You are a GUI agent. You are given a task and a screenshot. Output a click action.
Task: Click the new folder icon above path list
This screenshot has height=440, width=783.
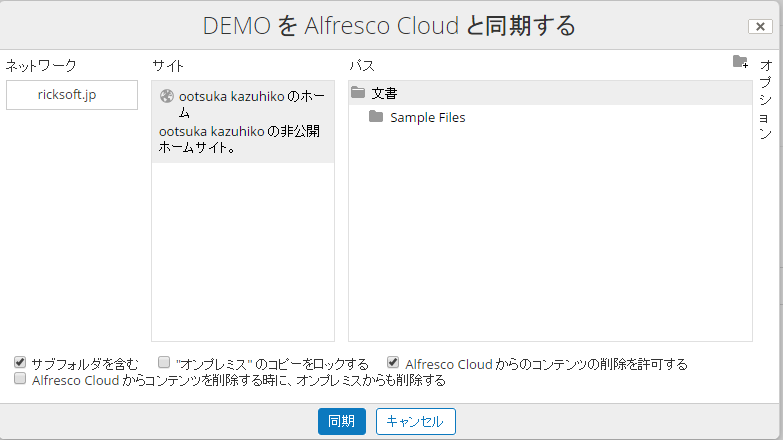tap(740, 62)
